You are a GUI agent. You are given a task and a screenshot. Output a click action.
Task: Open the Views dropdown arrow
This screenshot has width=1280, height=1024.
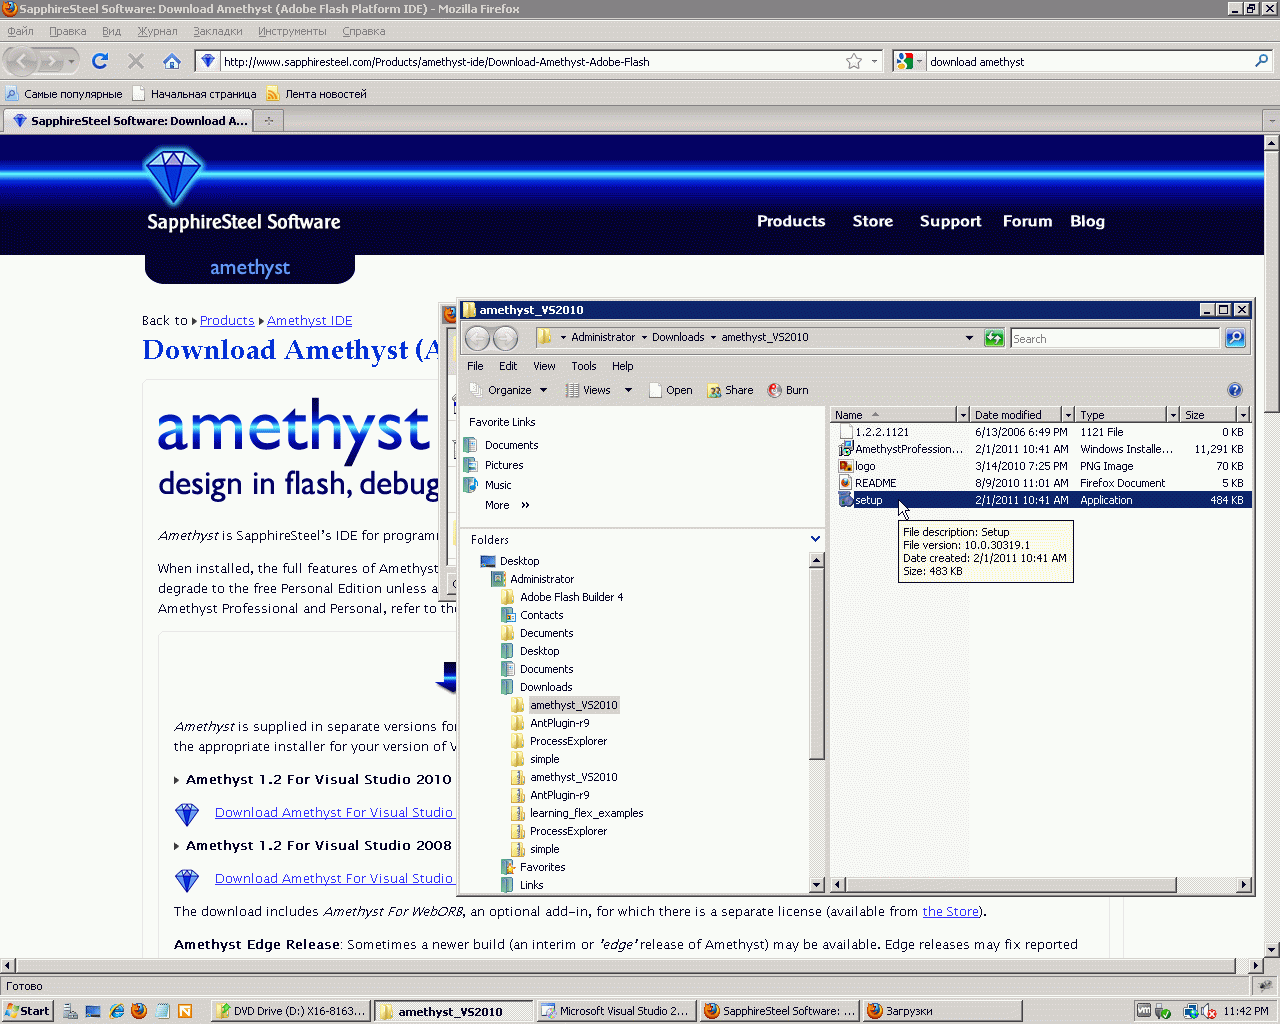[x=628, y=390]
